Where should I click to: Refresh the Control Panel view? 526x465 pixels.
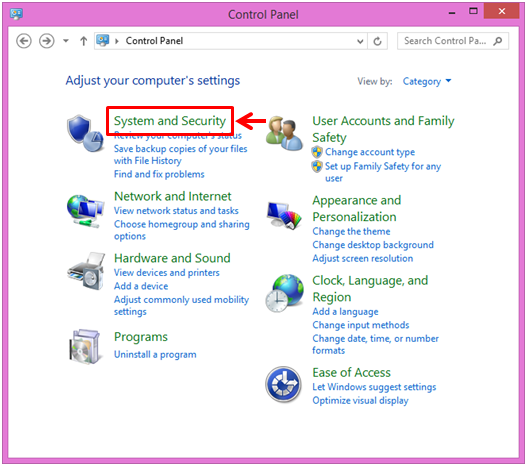[x=377, y=41]
